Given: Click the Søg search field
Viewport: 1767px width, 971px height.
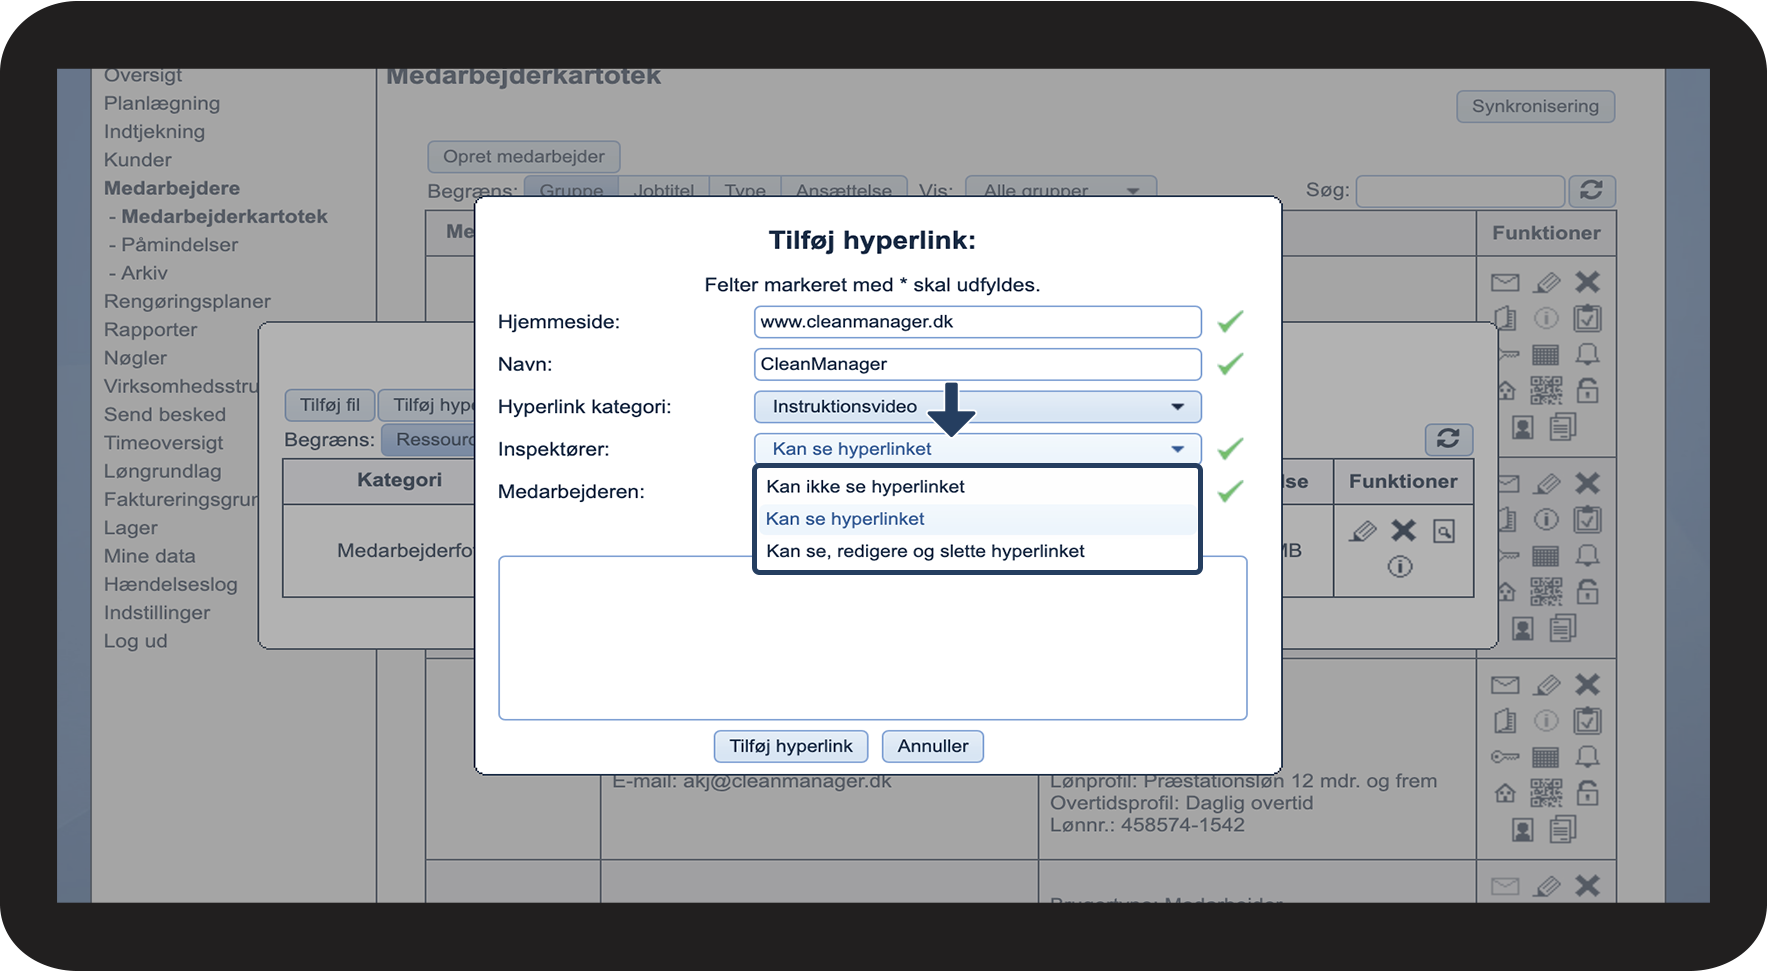Looking at the screenshot, I should tap(1460, 190).
